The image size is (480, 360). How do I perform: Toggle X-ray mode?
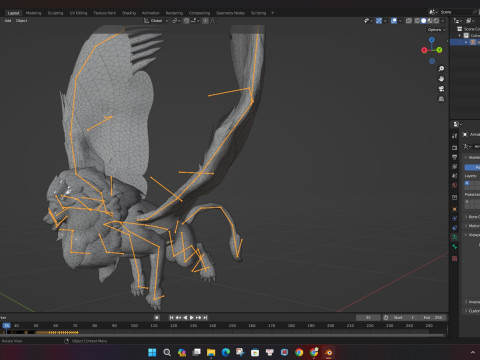click(x=409, y=21)
